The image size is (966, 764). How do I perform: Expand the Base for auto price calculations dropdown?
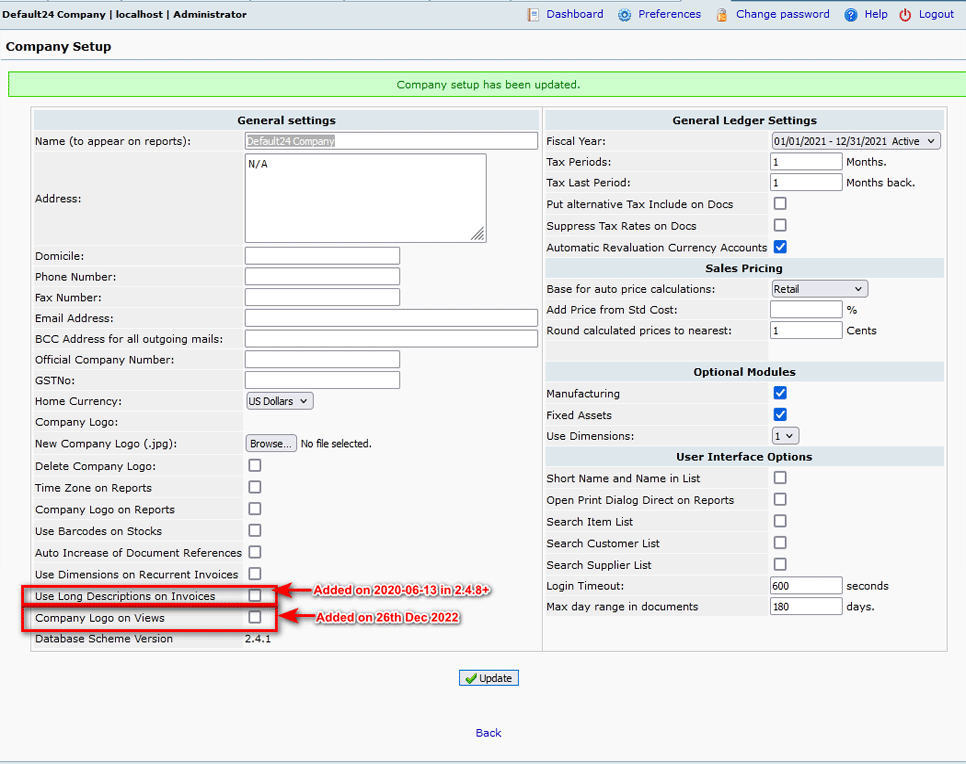819,289
